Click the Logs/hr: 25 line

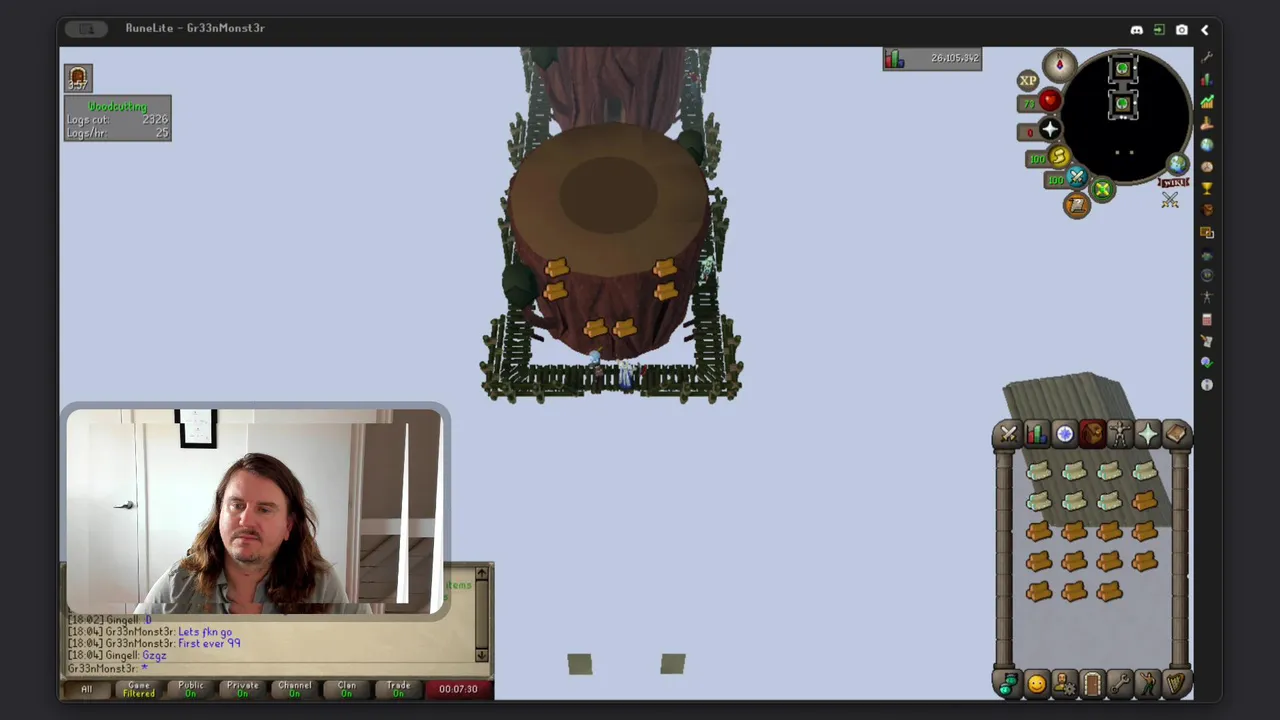117,133
